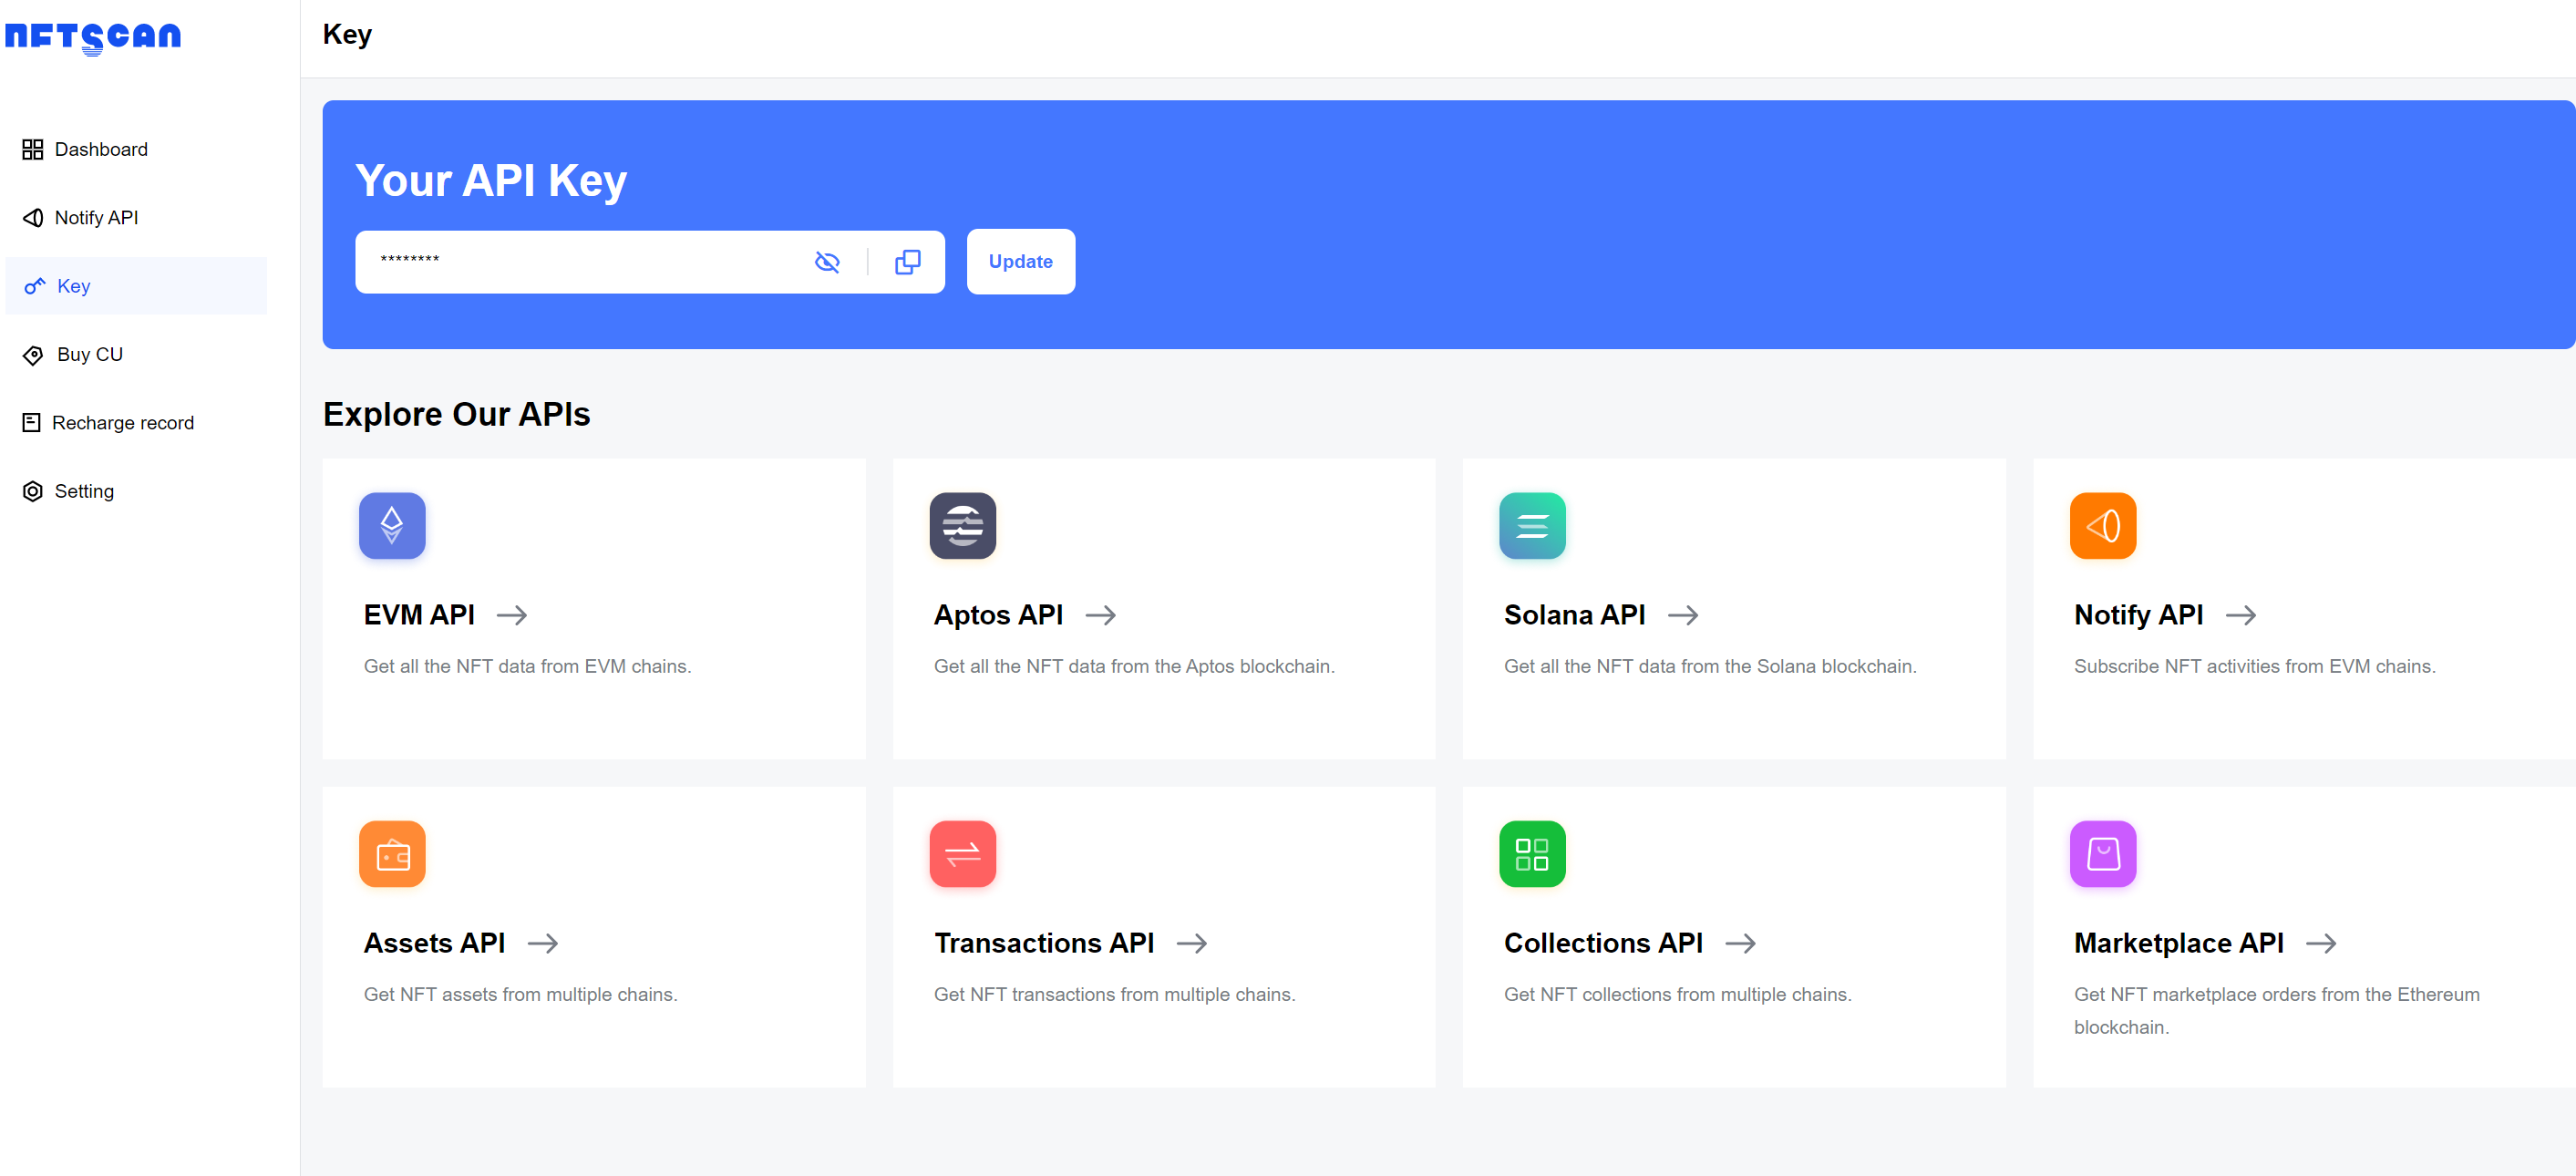
Task: Toggle API key visibility eye icon
Action: click(828, 261)
